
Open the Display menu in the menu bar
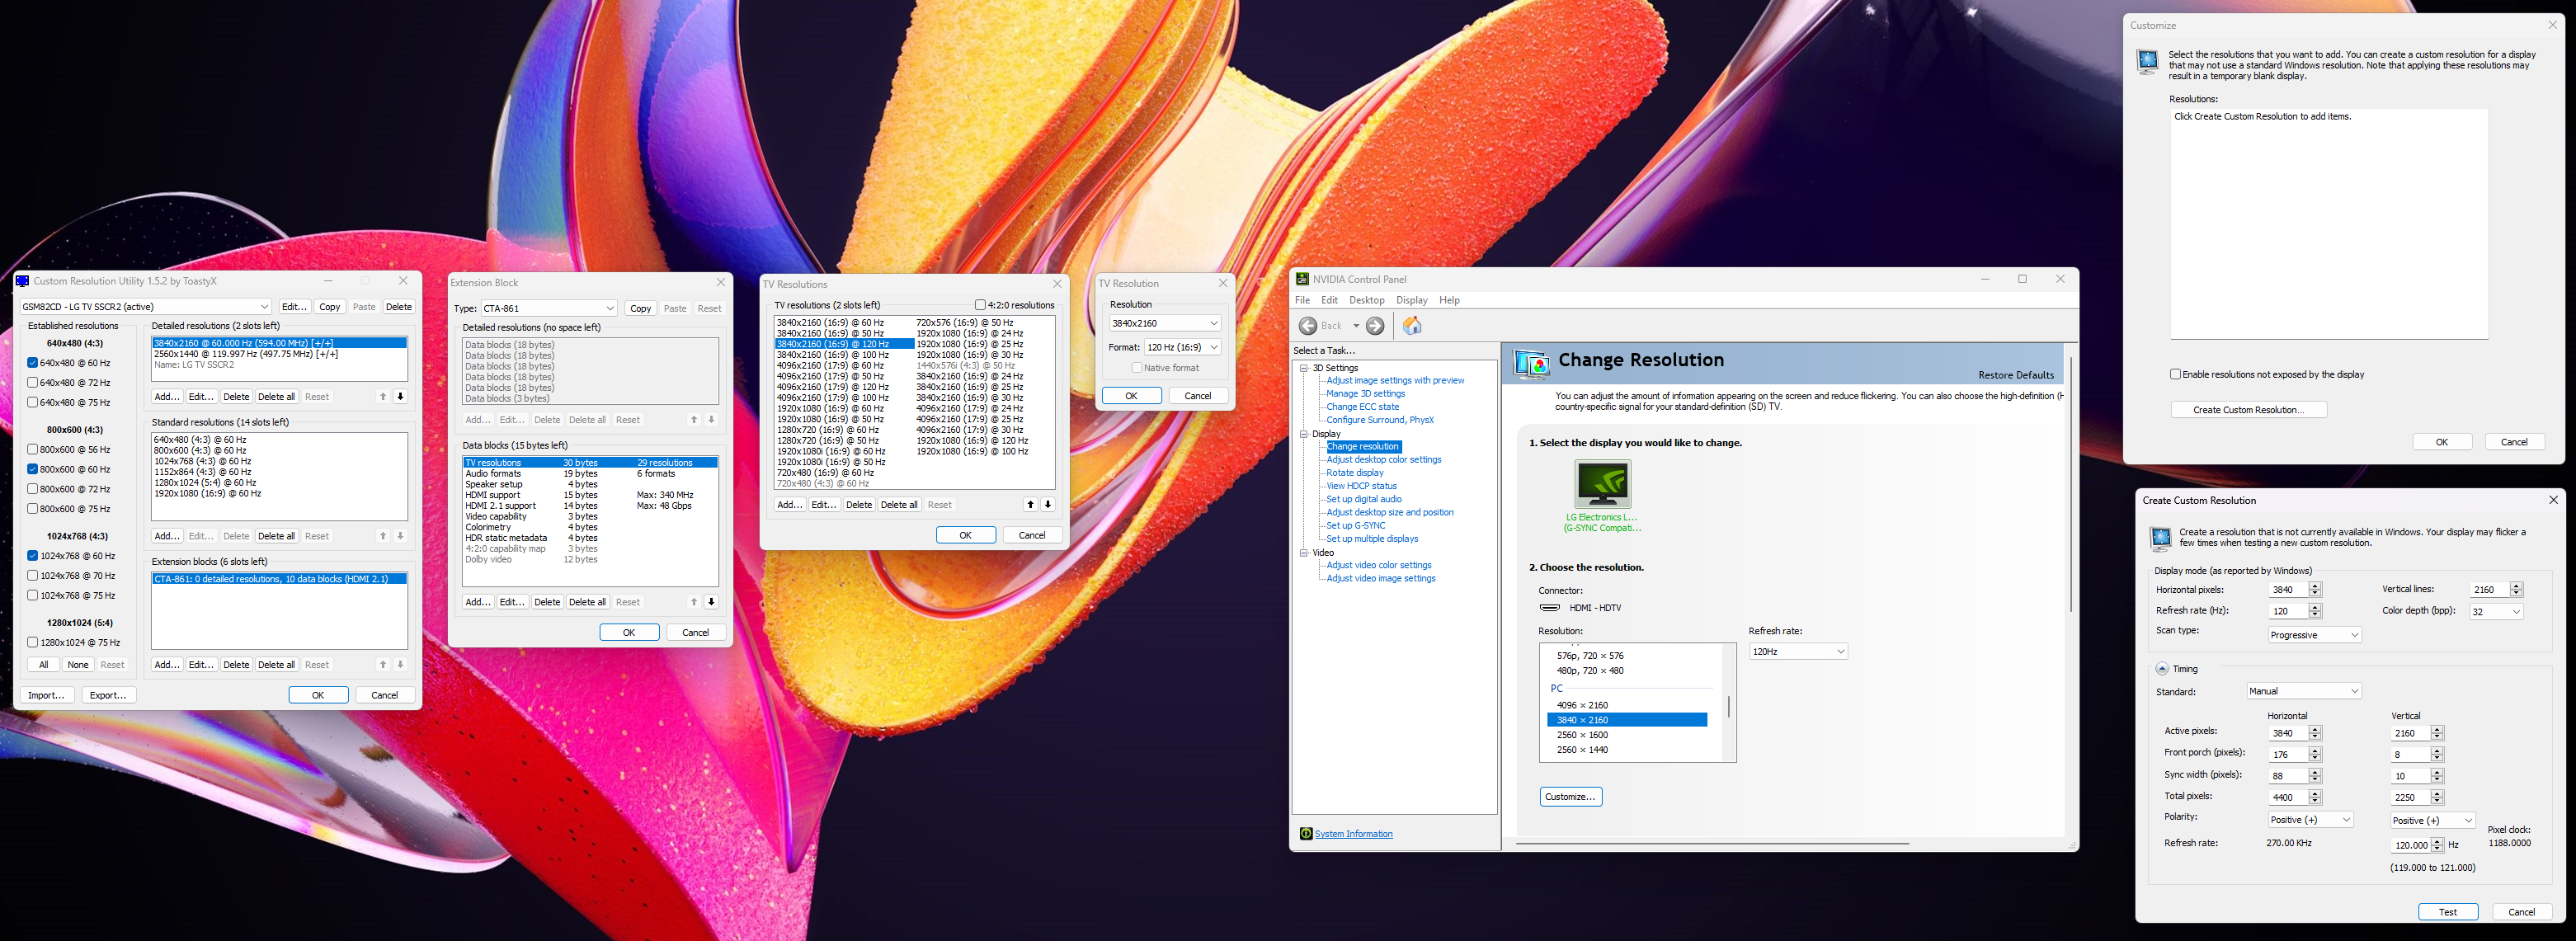coord(1412,300)
